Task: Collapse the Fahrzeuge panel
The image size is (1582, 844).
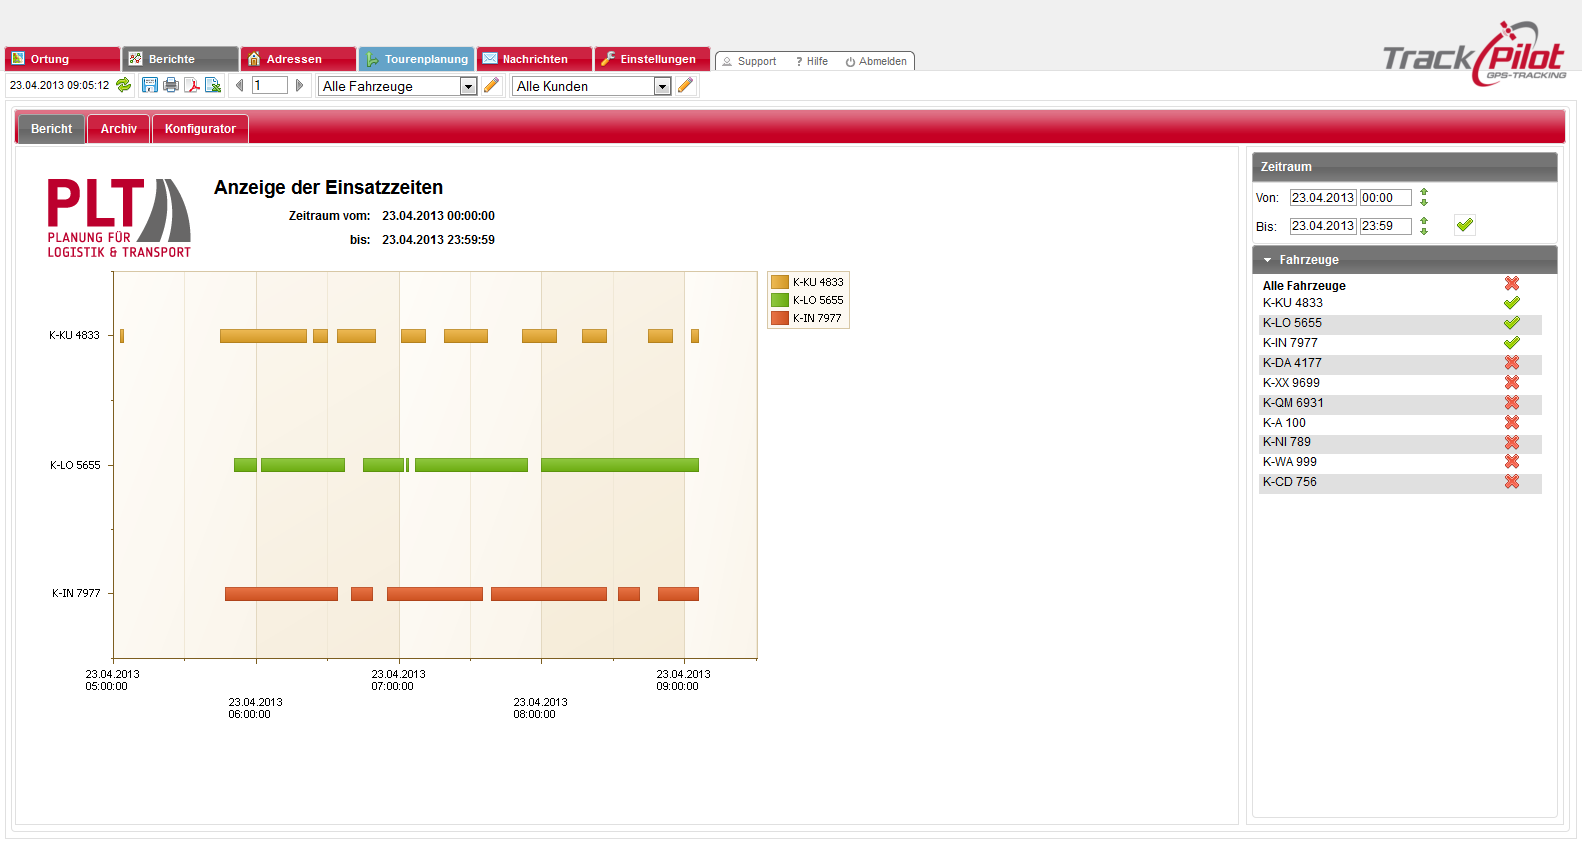Action: tap(1268, 260)
